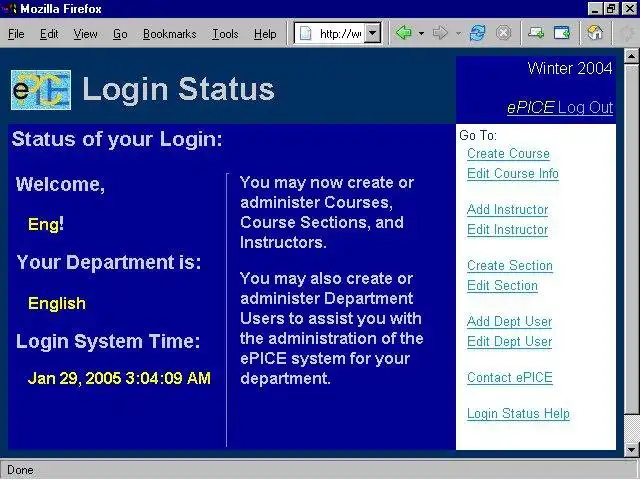Follow the Add Instructor link
Viewport: 640px width, 480px height.
[x=507, y=210]
